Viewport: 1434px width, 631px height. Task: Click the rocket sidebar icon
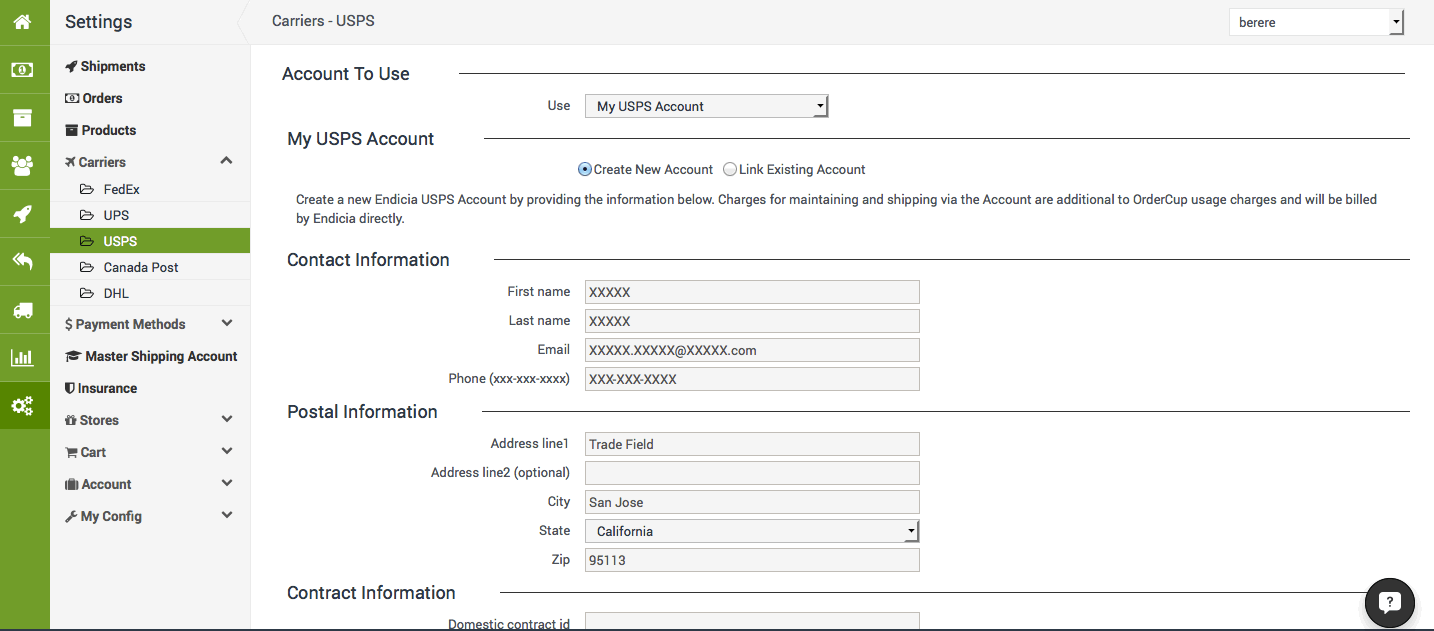(22, 214)
